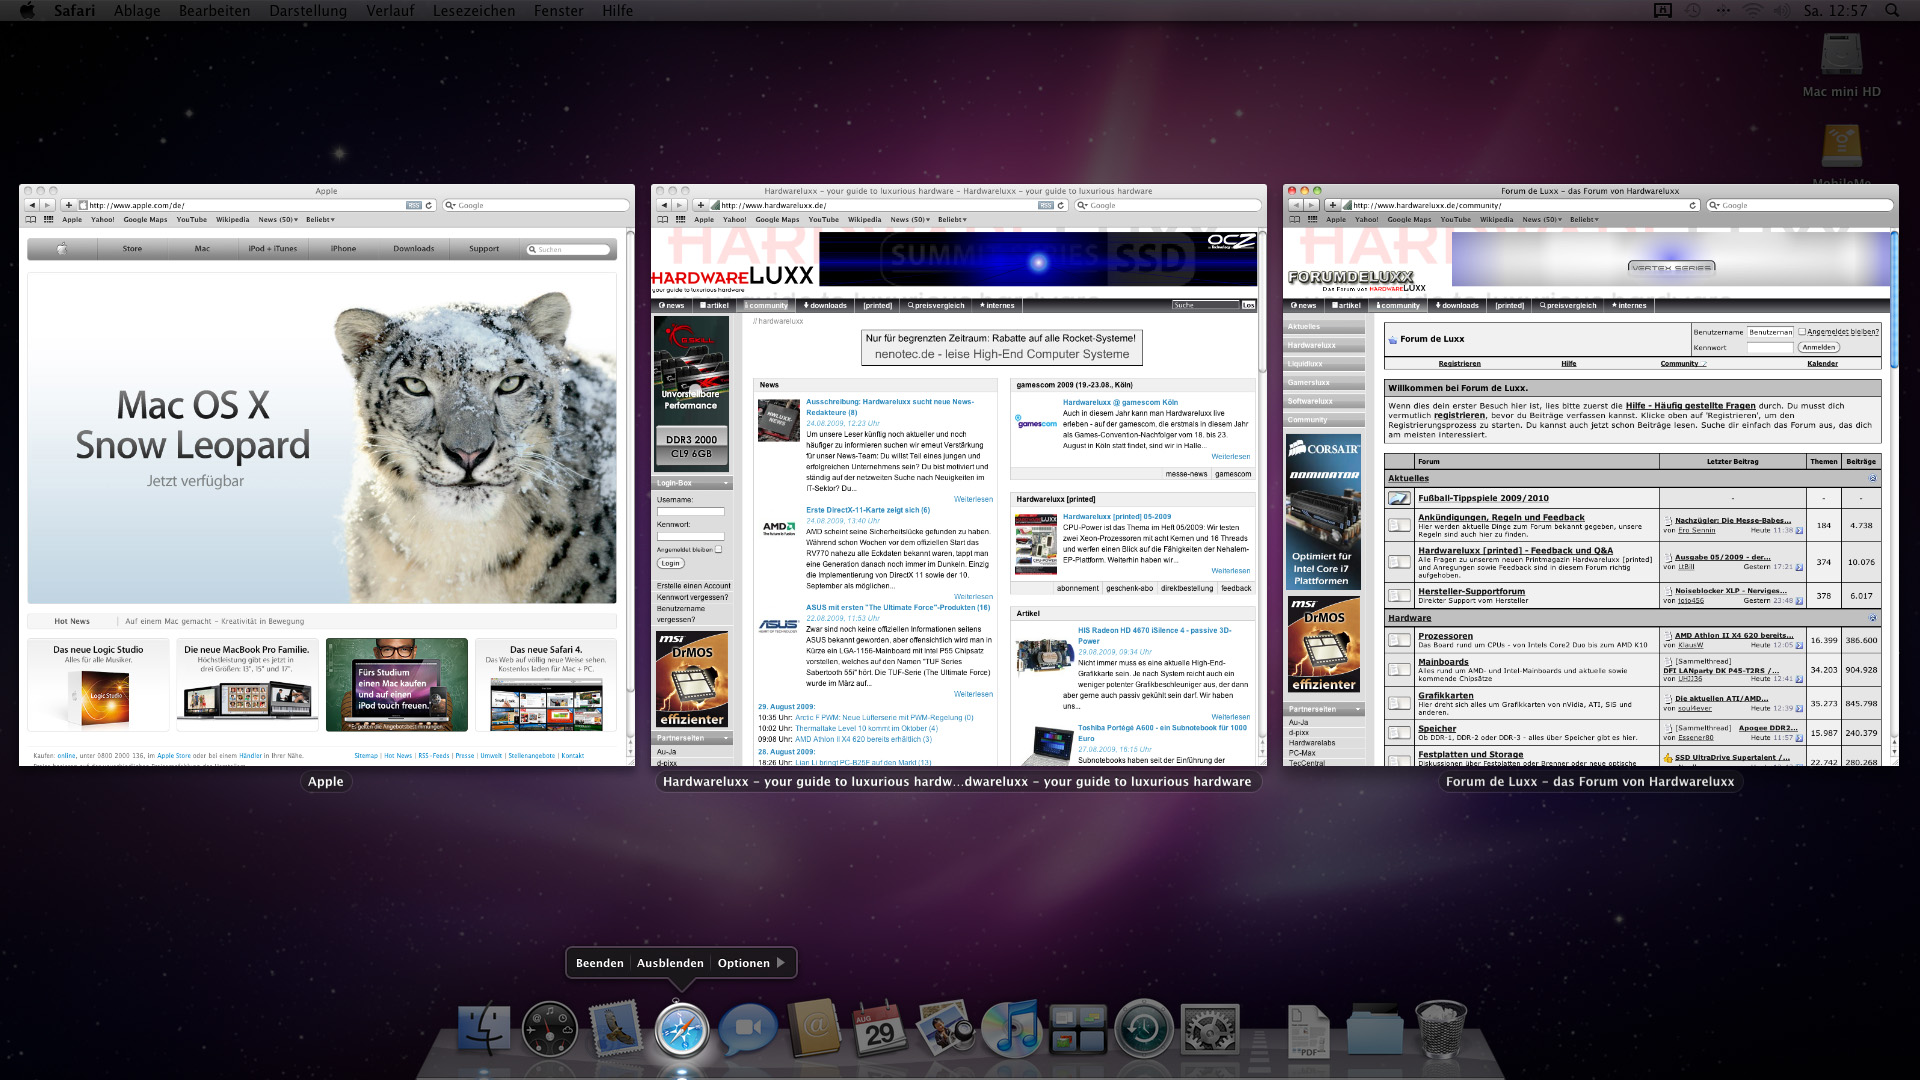Open Spotlight search in menu bar
This screenshot has width=1920, height=1080.
(x=1891, y=10)
